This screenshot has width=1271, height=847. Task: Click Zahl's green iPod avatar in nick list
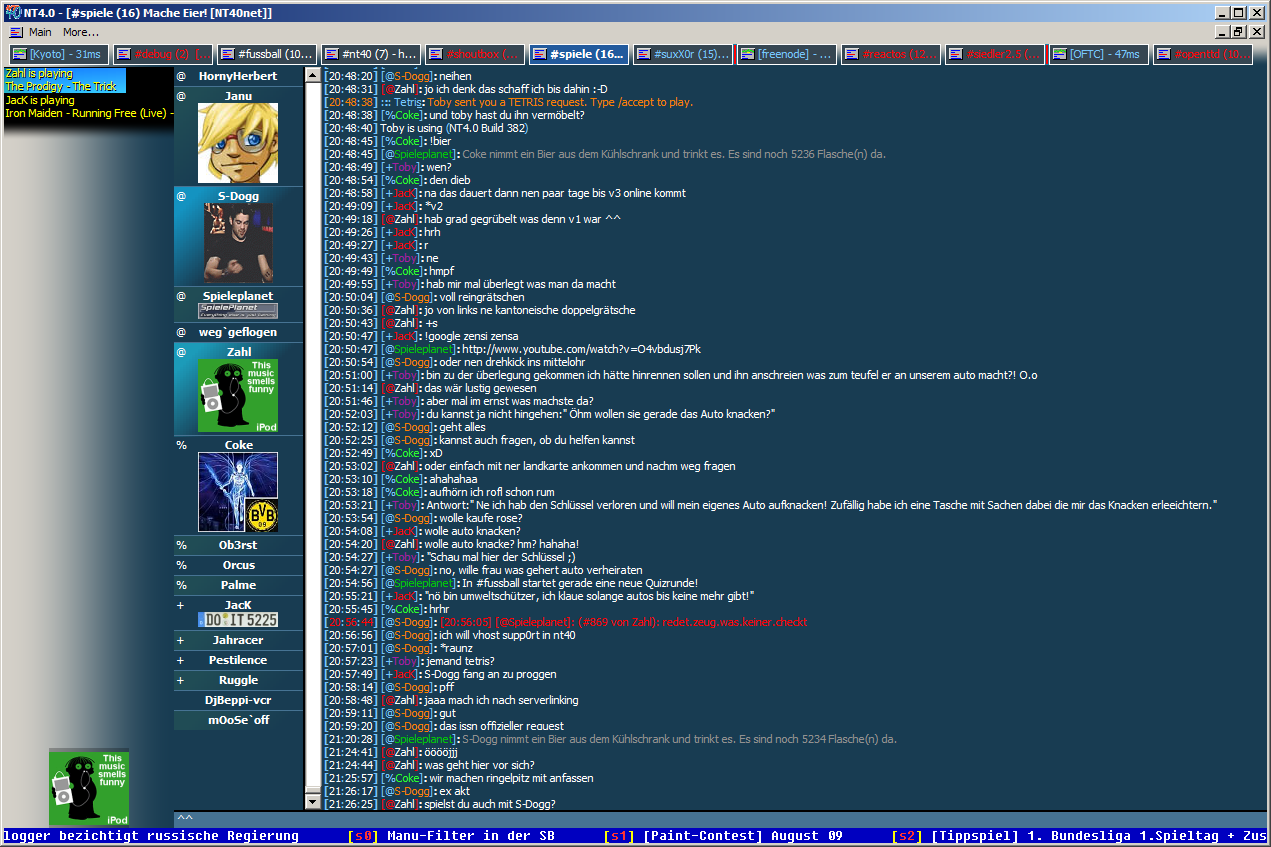tap(238, 396)
